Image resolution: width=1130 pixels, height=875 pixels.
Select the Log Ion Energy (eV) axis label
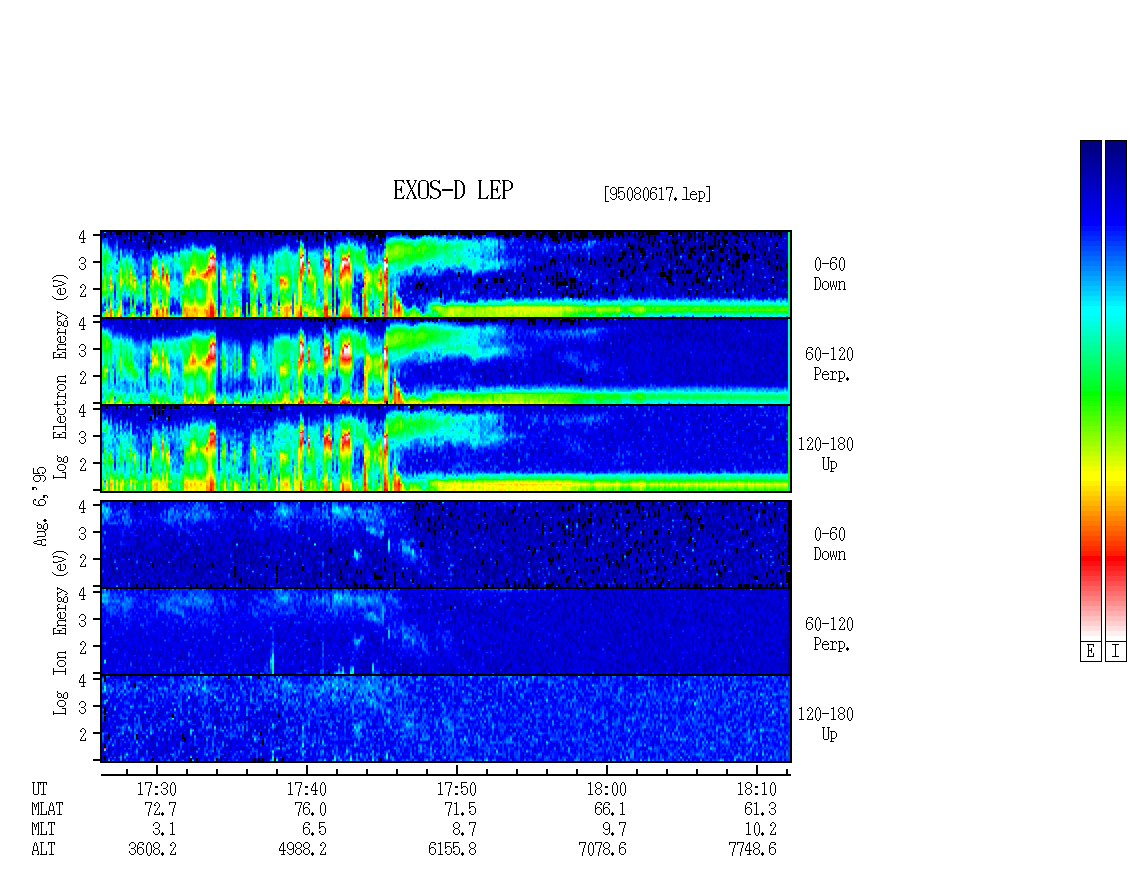coord(61,633)
